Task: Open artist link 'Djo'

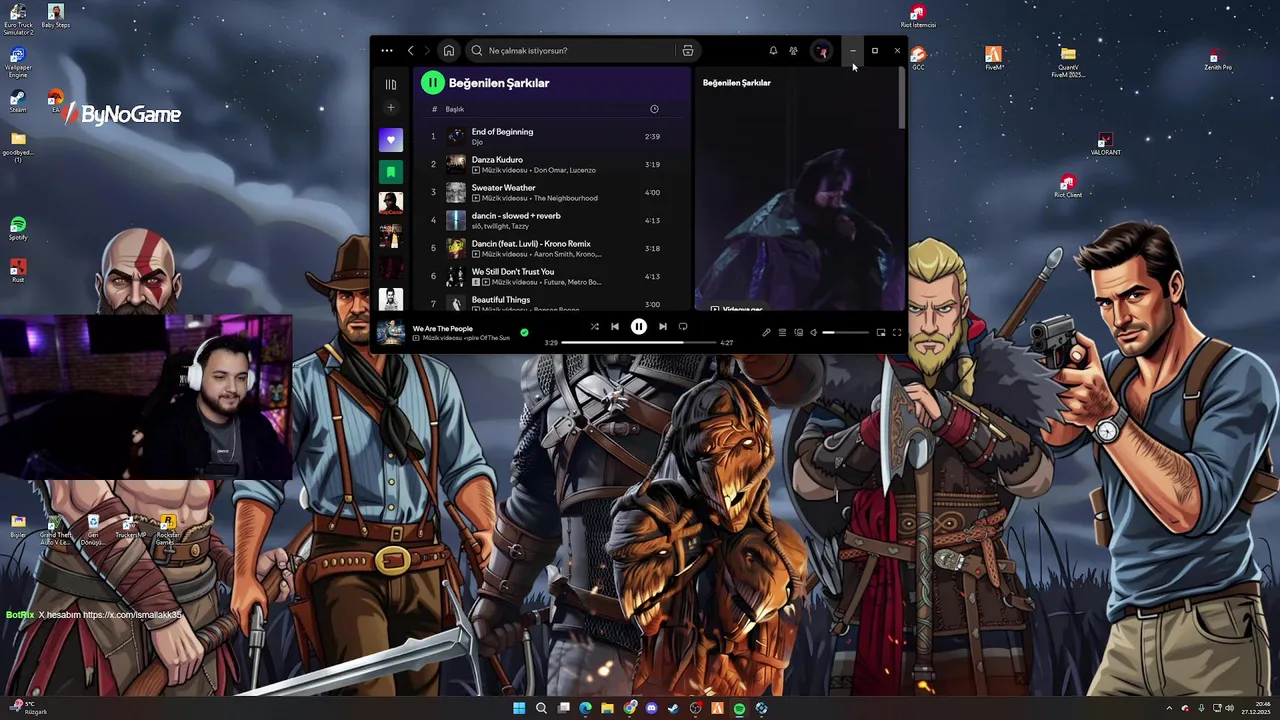Action: [477, 142]
